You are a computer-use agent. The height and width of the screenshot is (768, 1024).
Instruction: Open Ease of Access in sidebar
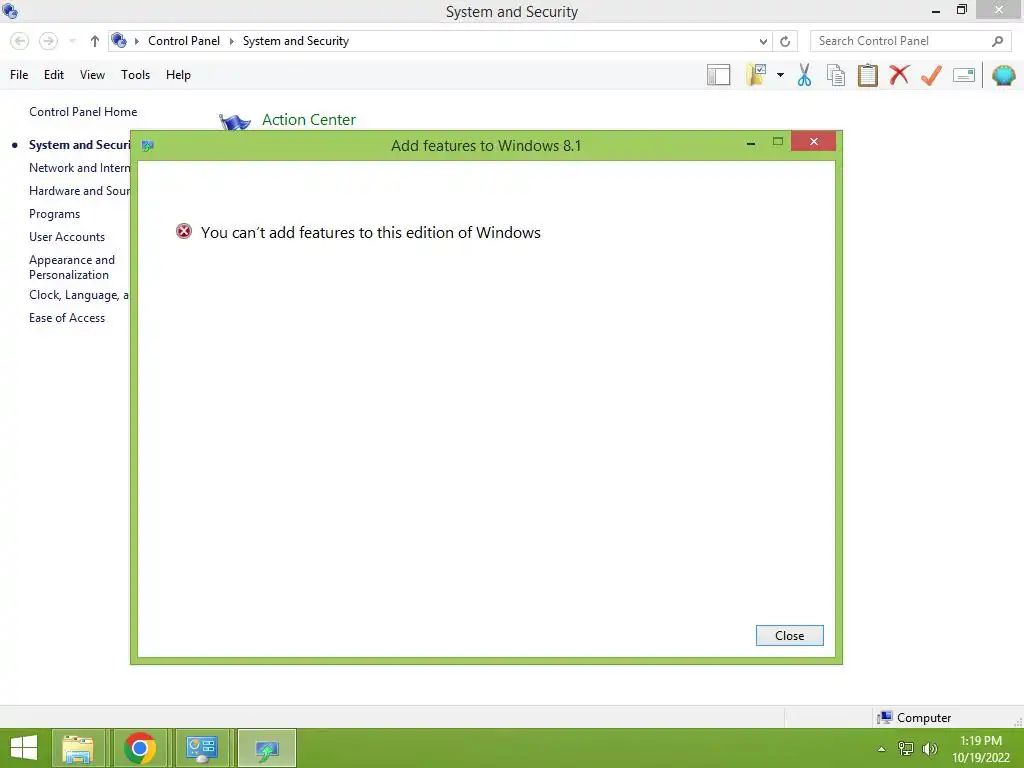coord(67,318)
